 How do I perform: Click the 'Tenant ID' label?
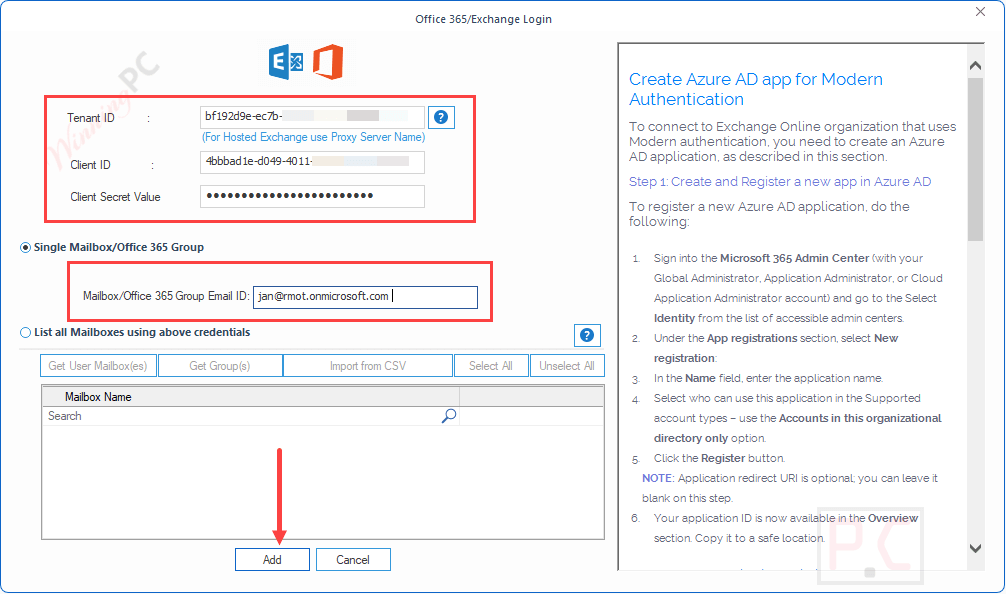click(90, 118)
